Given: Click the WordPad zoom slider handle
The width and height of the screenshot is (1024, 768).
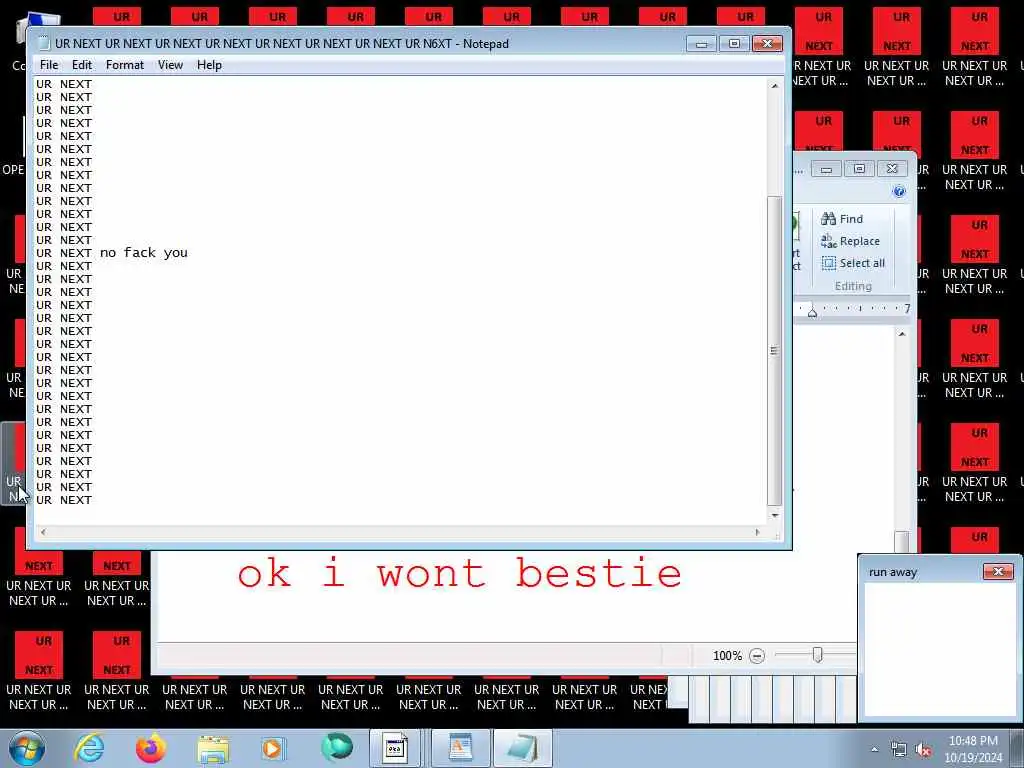Looking at the screenshot, I should click(818, 654).
